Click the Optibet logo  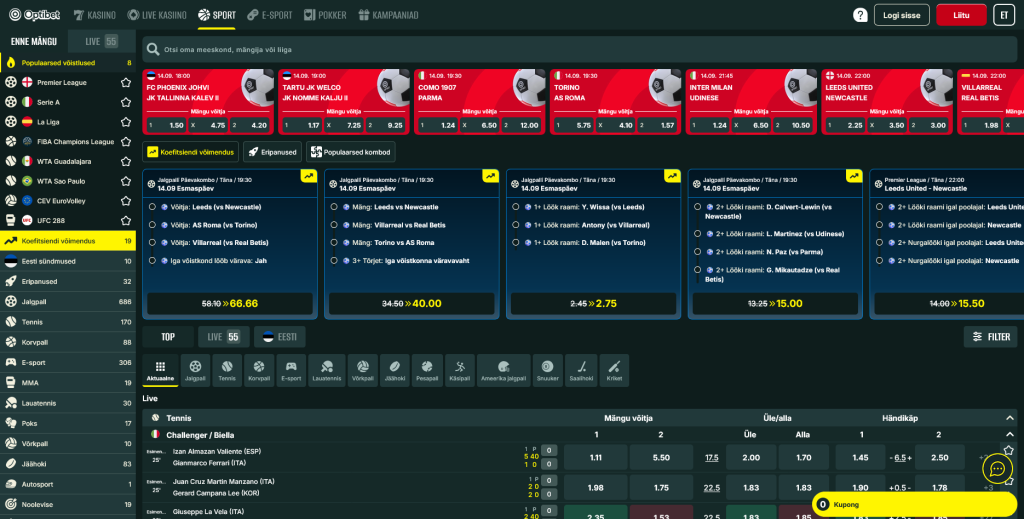pos(35,14)
